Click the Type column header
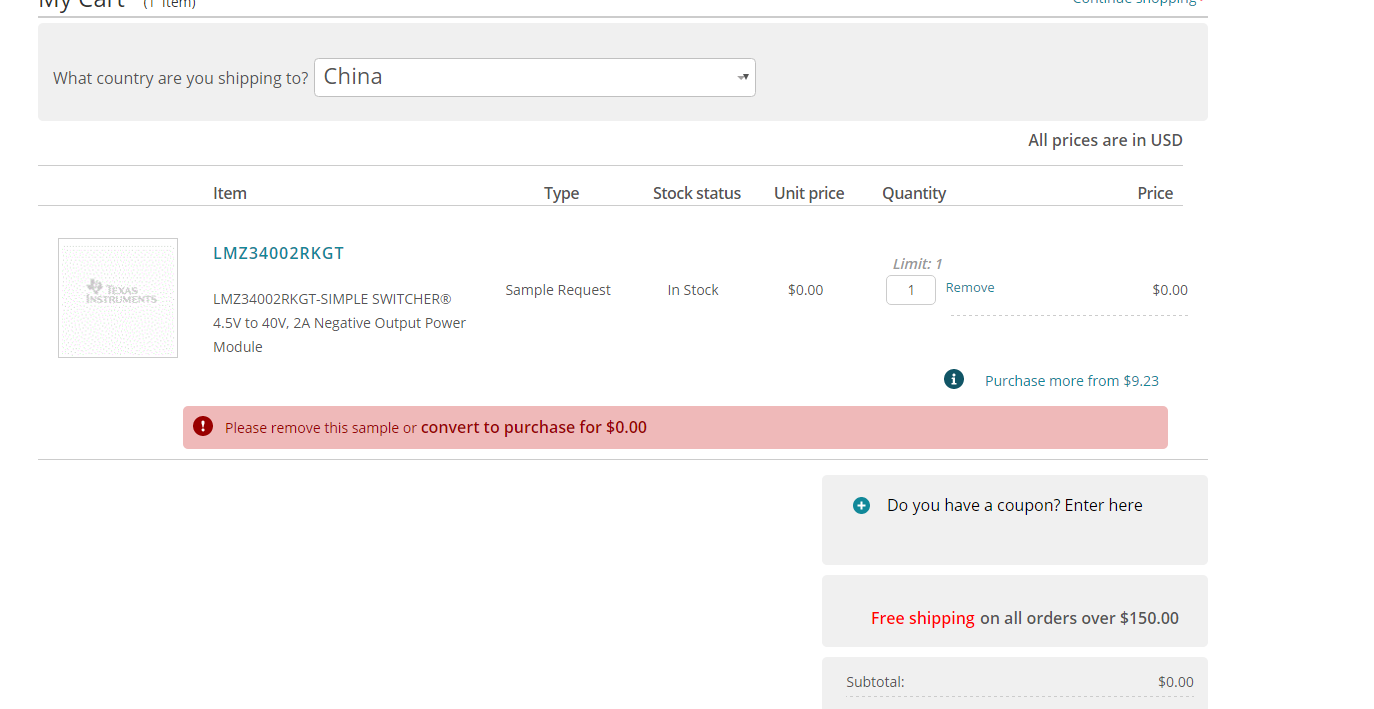Image resolution: width=1374 pixels, height=709 pixels. pyautogui.click(x=562, y=193)
